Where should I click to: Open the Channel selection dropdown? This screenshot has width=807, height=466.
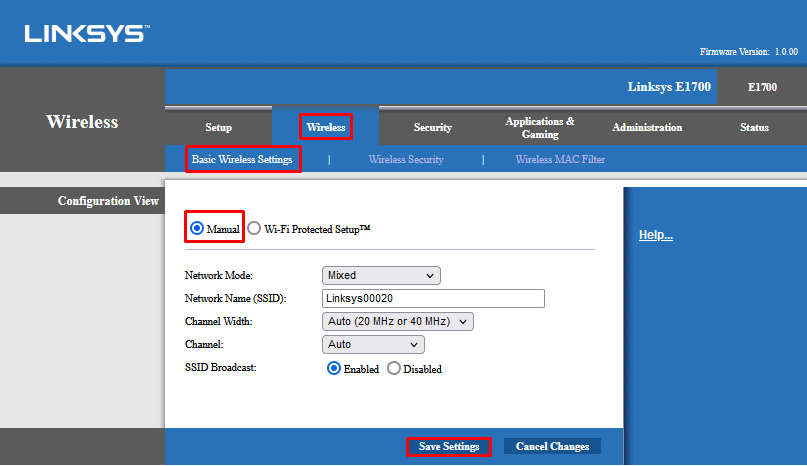pos(373,344)
